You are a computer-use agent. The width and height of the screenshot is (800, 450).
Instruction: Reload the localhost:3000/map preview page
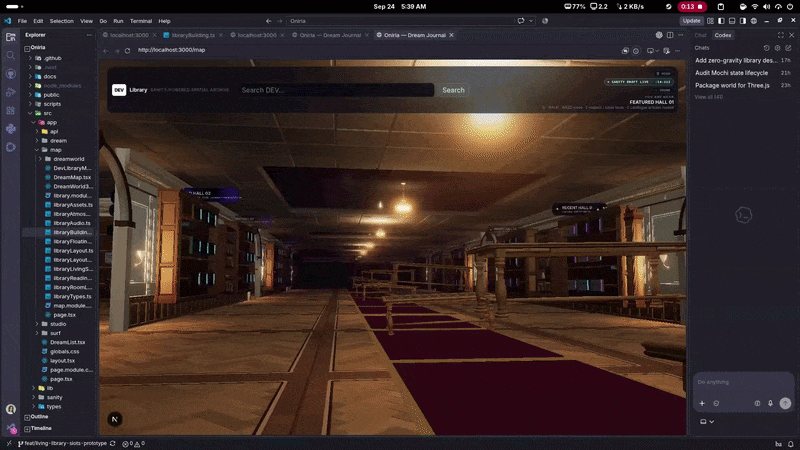pos(128,51)
